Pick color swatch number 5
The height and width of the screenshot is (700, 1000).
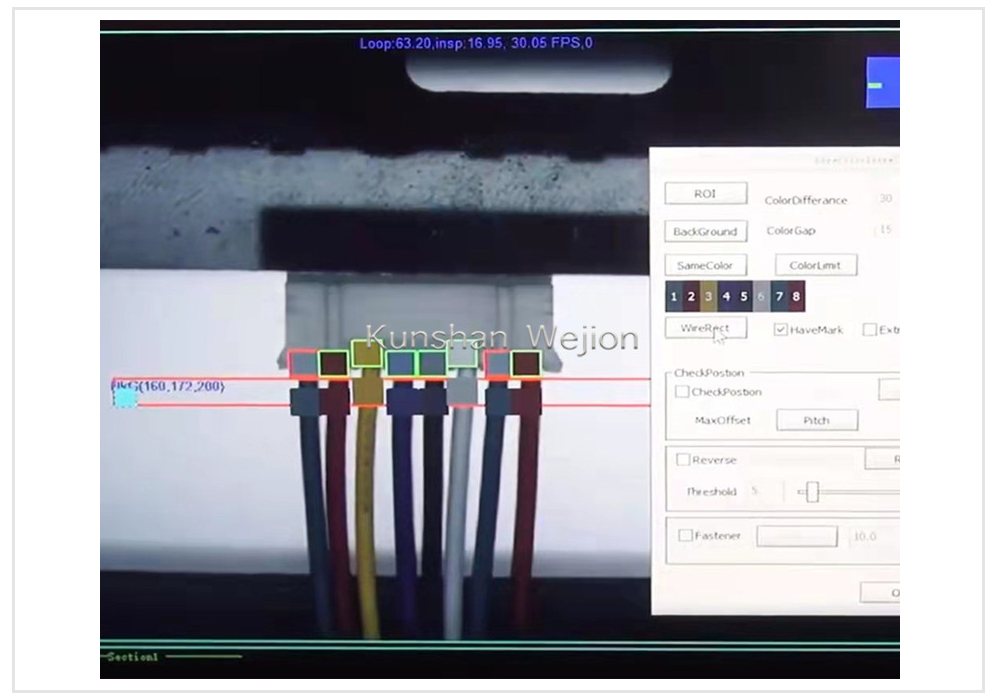(744, 297)
